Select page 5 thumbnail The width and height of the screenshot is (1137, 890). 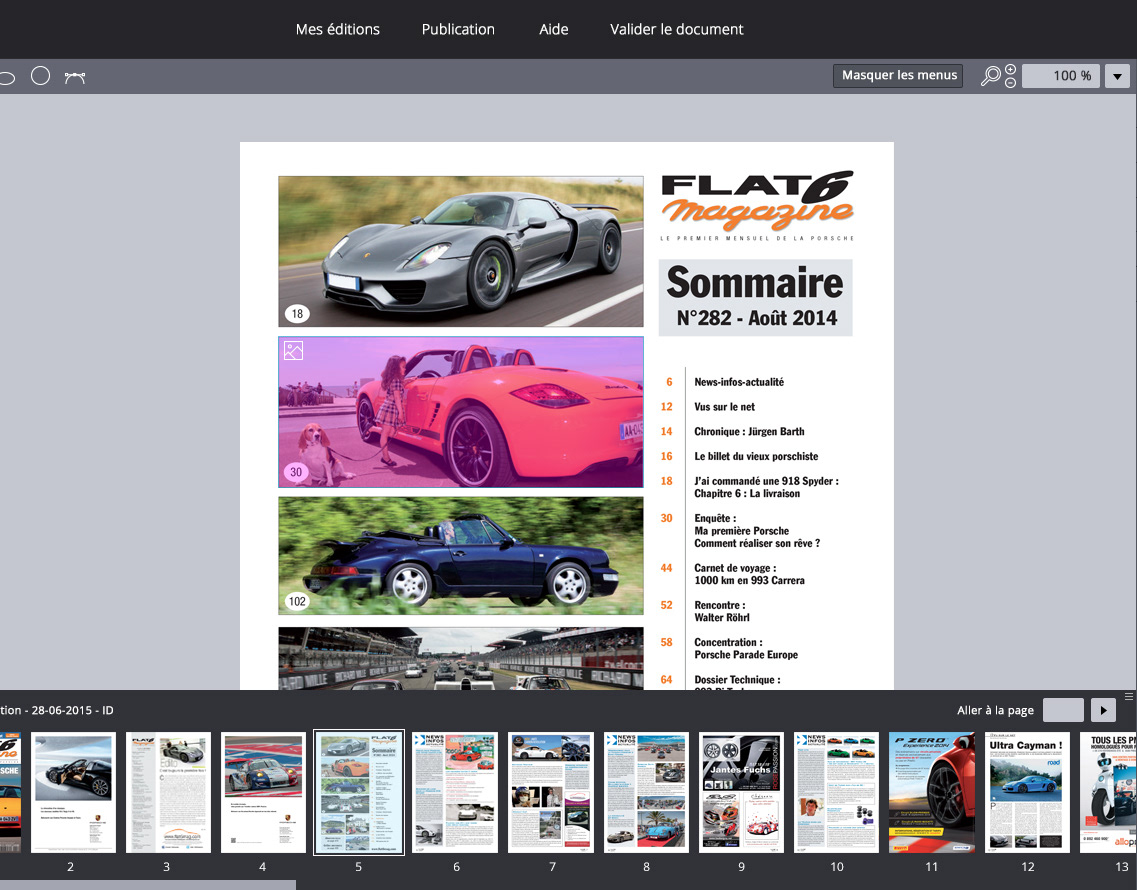[359, 792]
